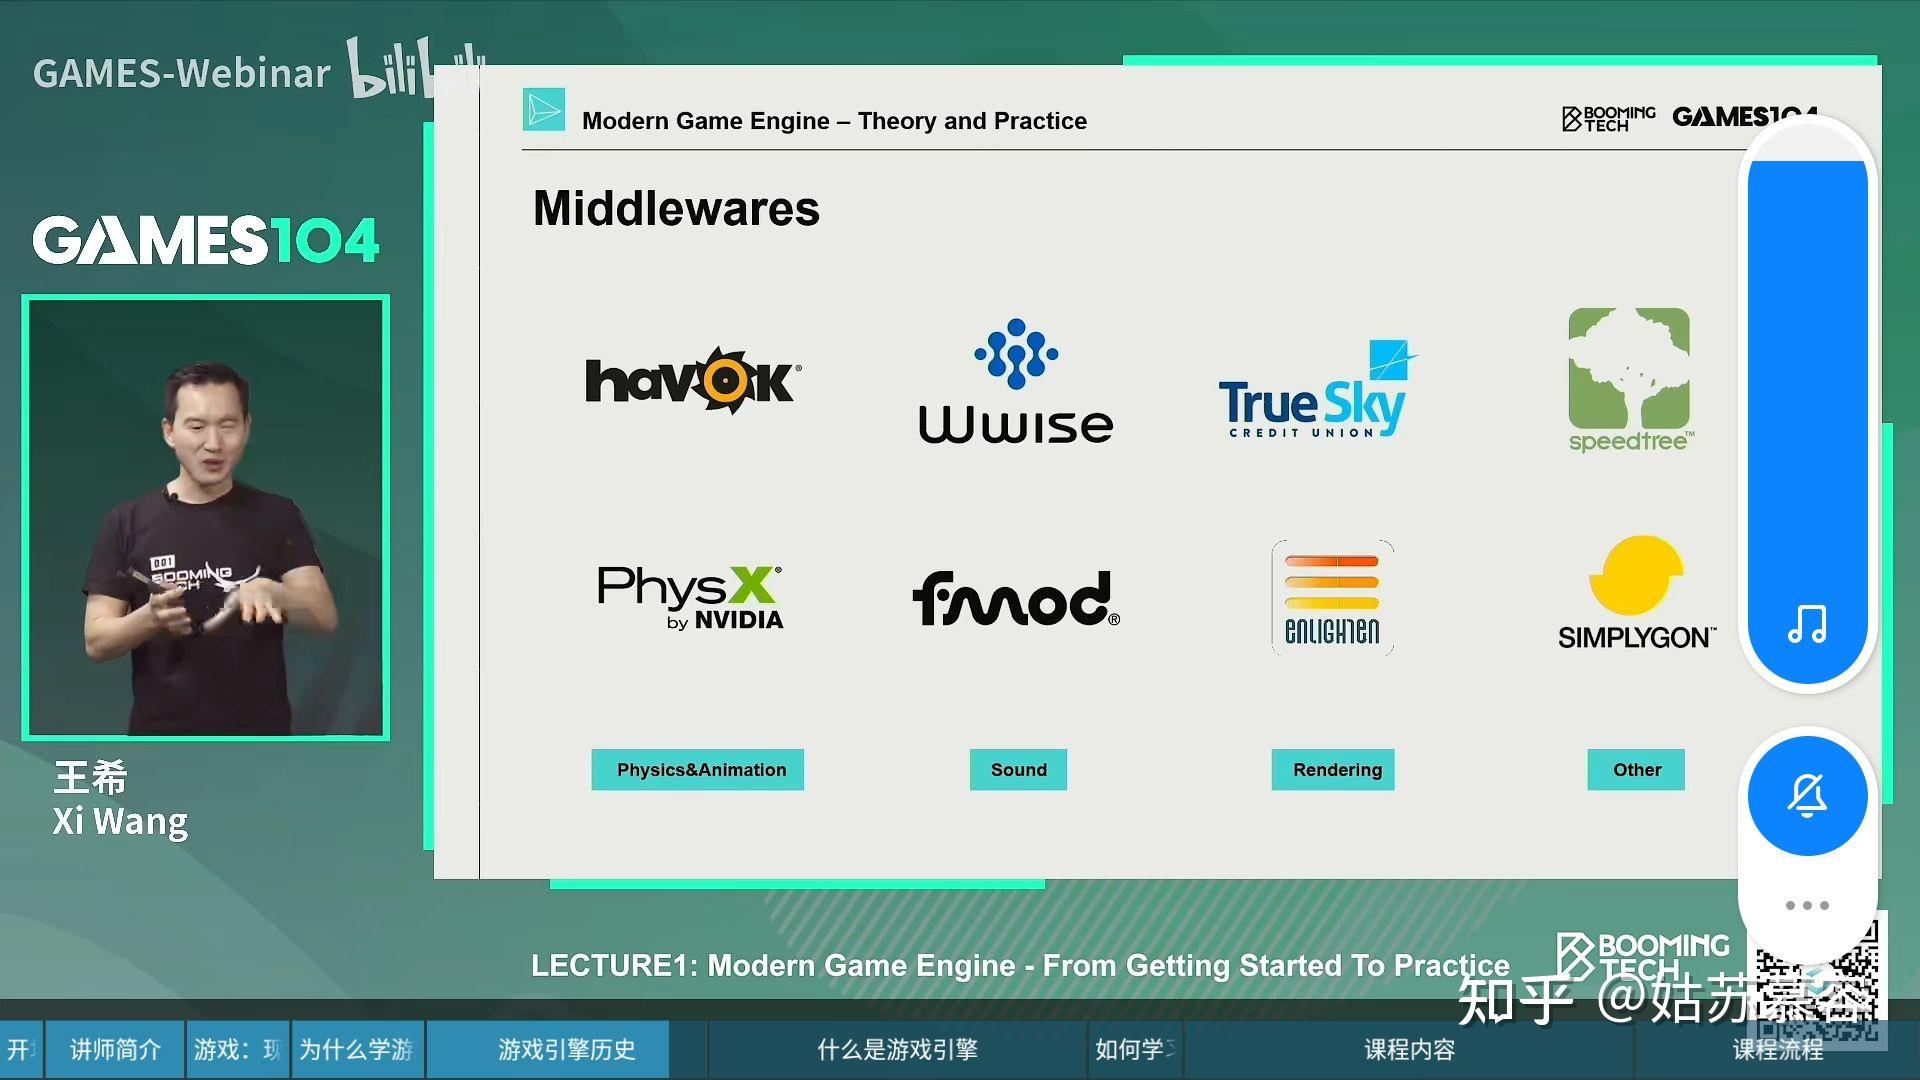Image resolution: width=1920 pixels, height=1080 pixels.
Task: Click the fmod logo
Action: 1015,599
